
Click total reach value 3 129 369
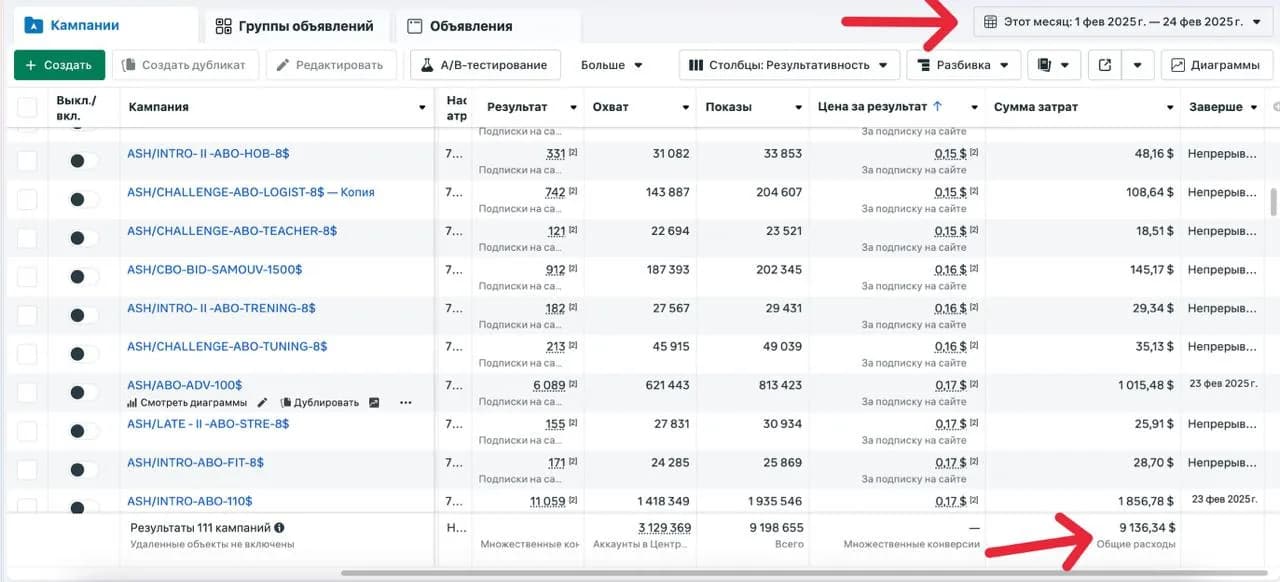coord(665,527)
